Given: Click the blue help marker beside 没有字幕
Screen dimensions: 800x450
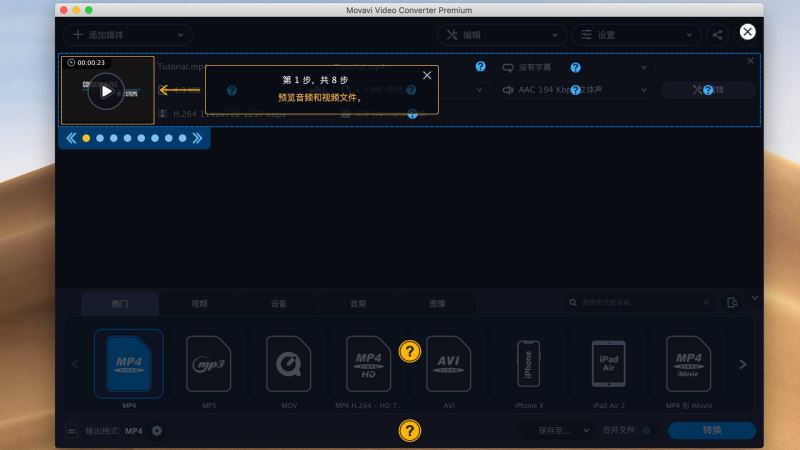Looking at the screenshot, I should pyautogui.click(x=576, y=67).
